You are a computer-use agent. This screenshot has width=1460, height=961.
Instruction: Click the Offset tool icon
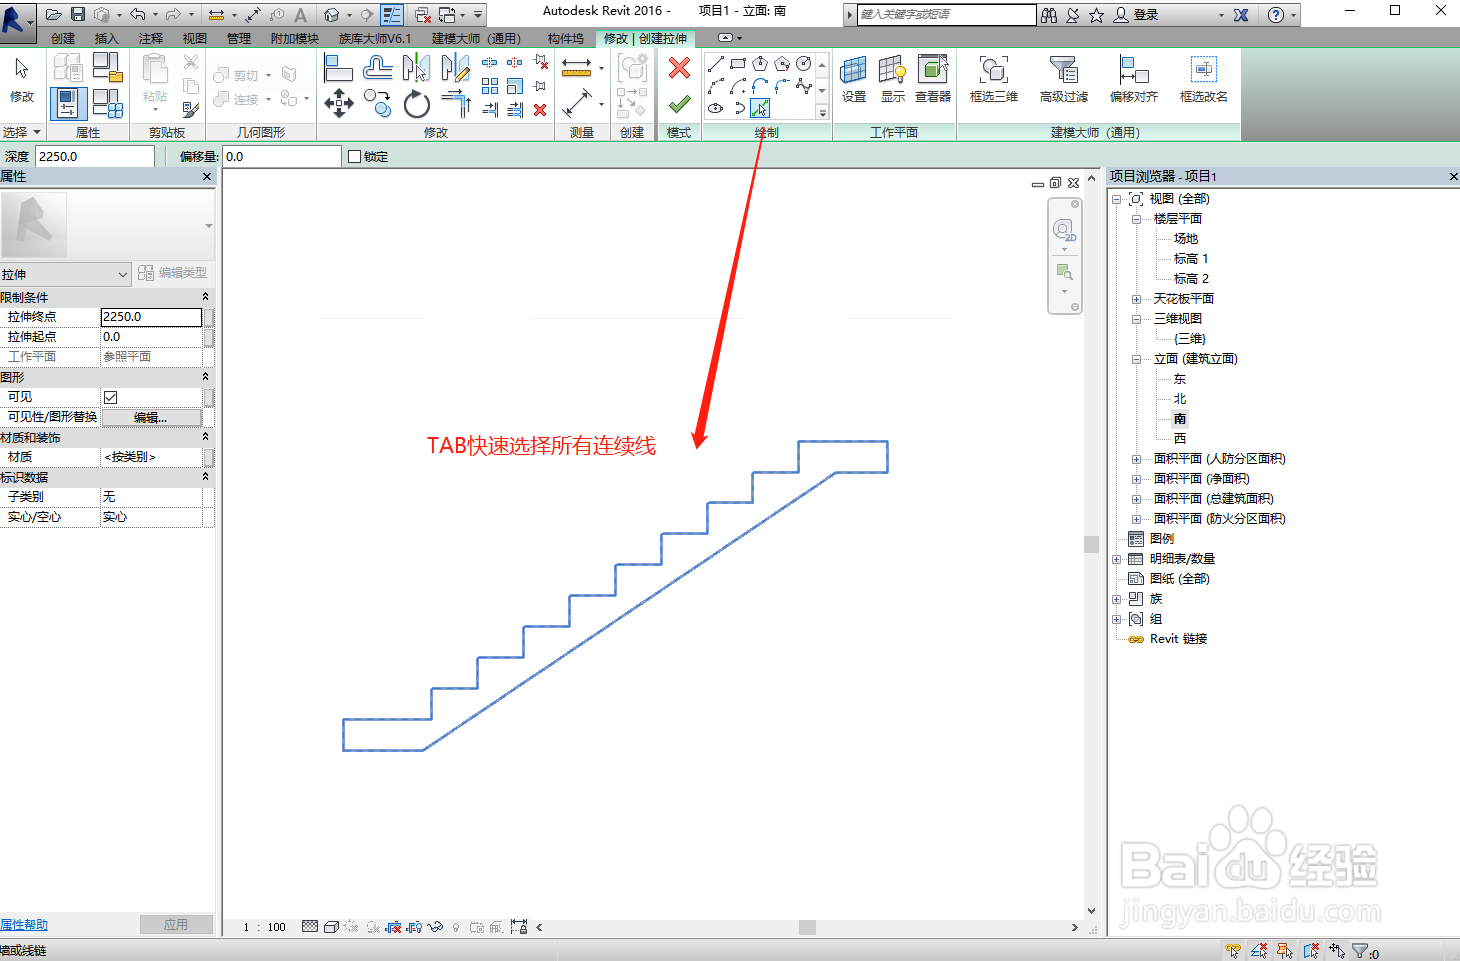377,68
